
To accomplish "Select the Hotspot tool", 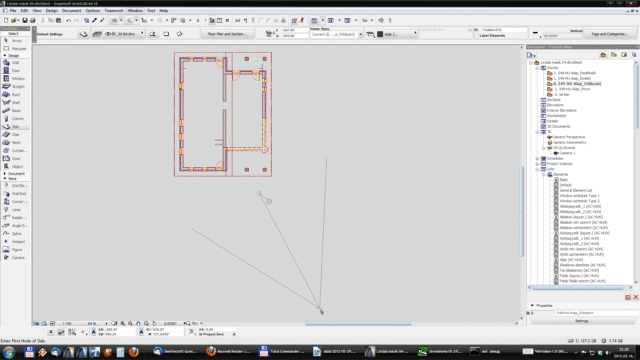I will point(15,242).
